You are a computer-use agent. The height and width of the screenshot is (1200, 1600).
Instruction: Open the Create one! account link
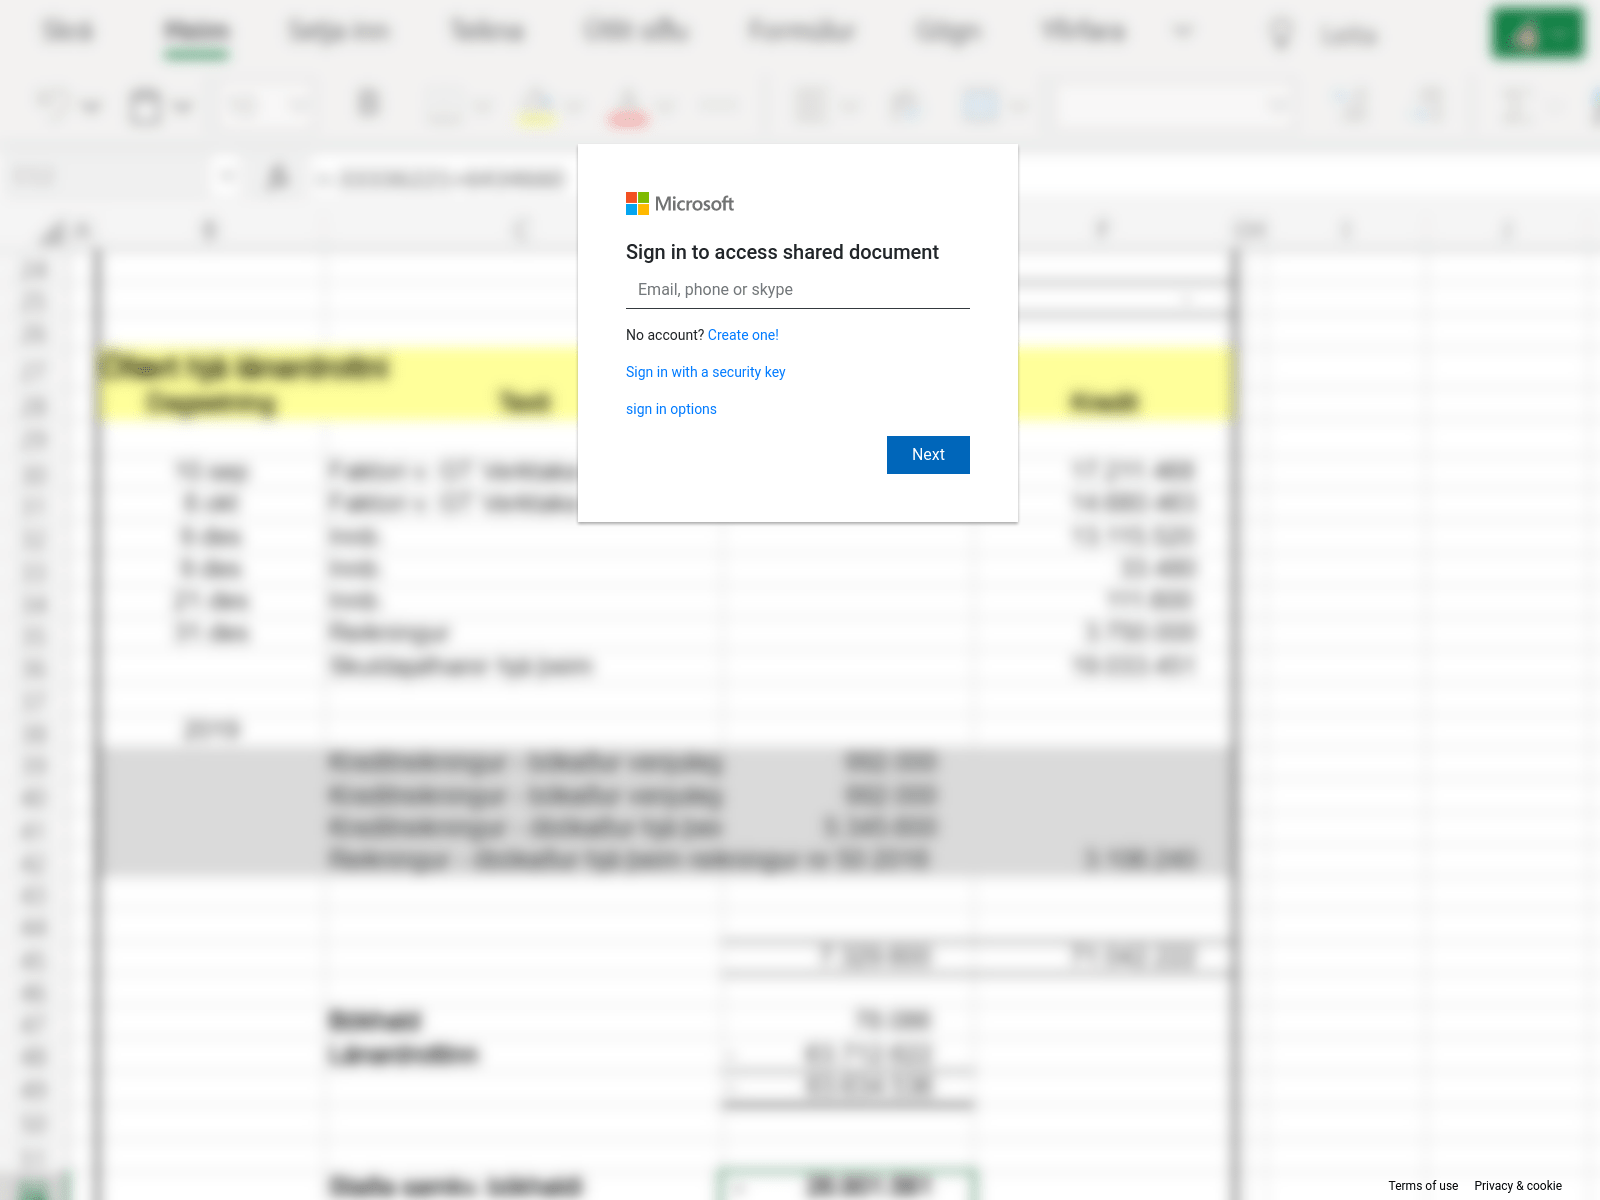[x=743, y=335]
